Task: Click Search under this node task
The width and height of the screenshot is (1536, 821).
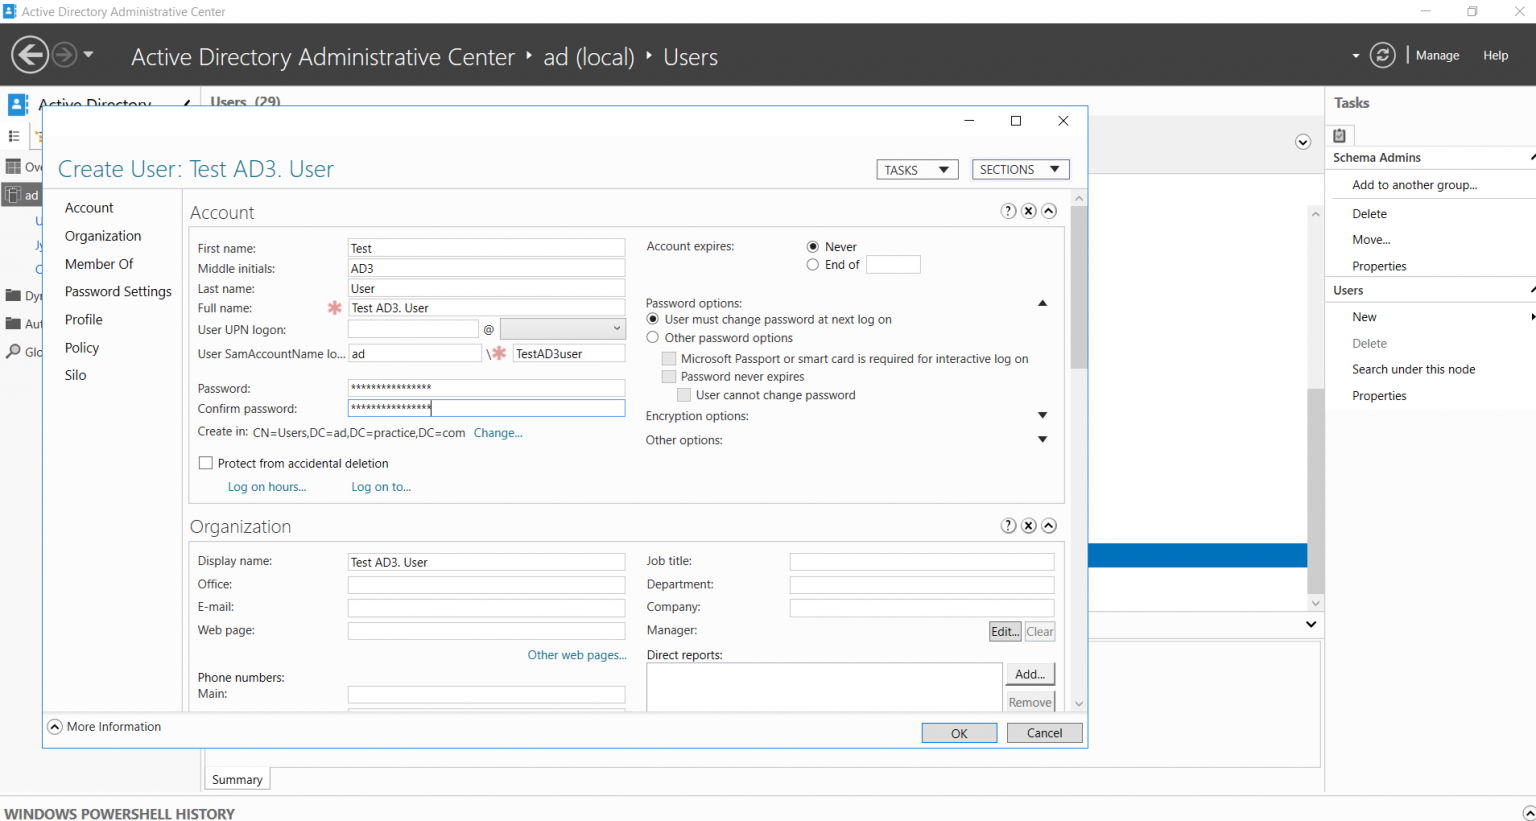Action: click(x=1413, y=369)
